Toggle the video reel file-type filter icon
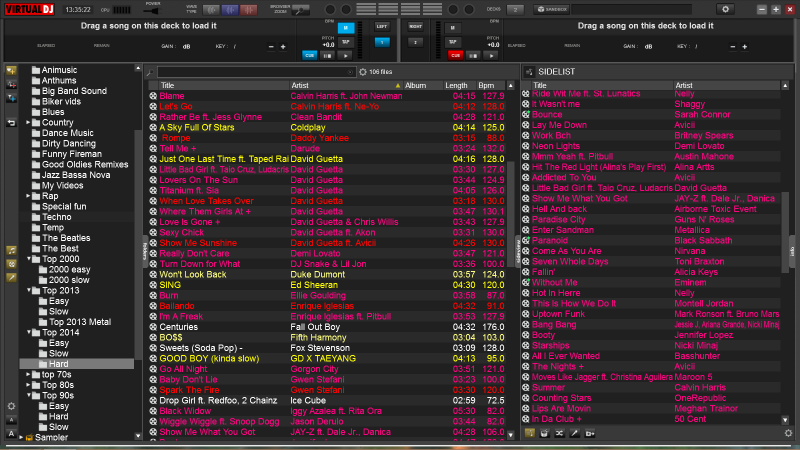 coord(11,264)
